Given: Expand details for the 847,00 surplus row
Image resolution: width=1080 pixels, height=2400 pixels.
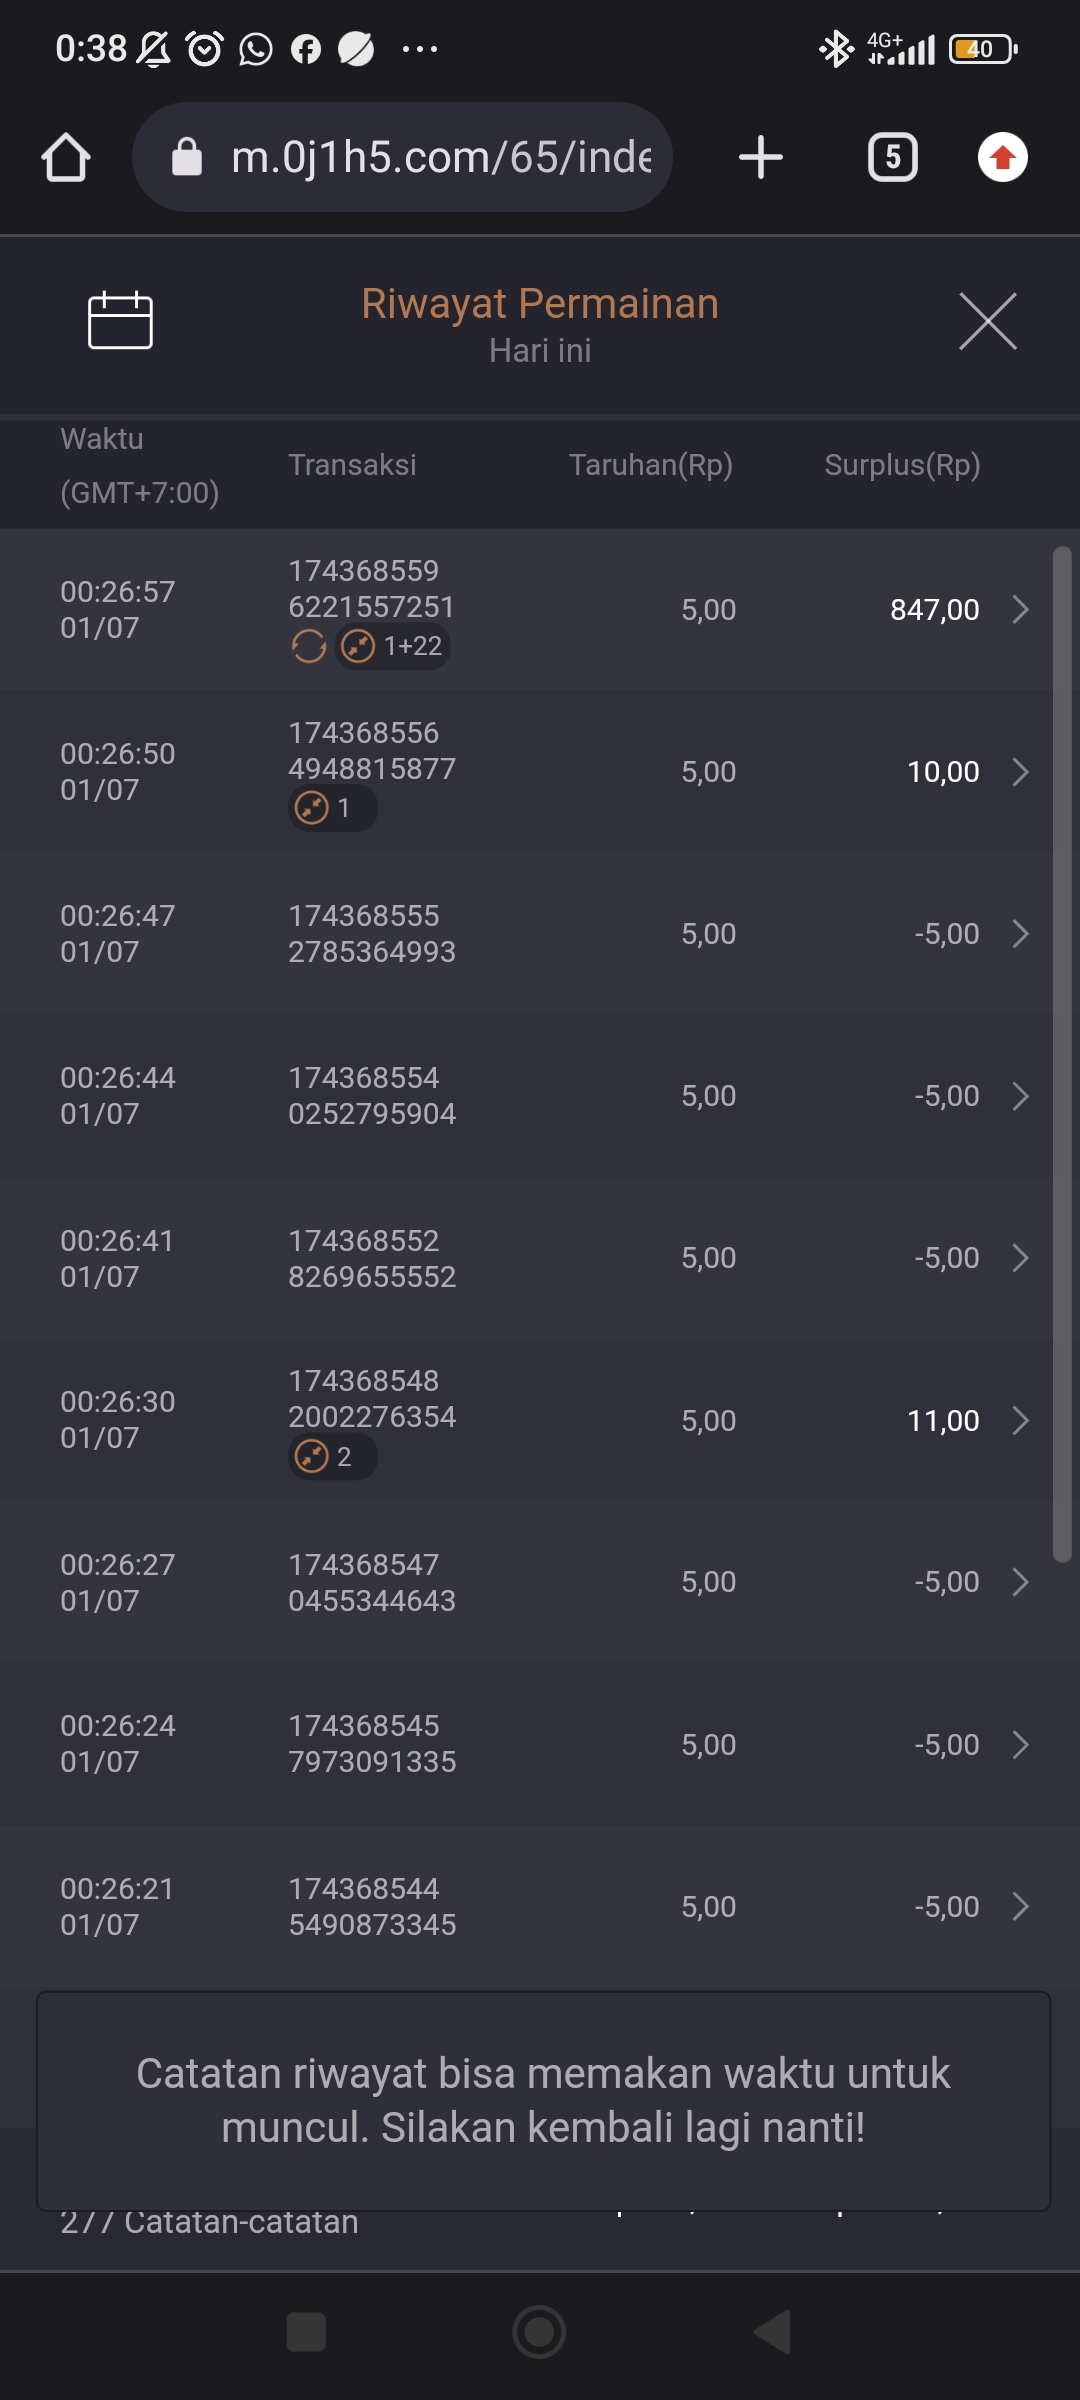Looking at the screenshot, I should point(1020,610).
